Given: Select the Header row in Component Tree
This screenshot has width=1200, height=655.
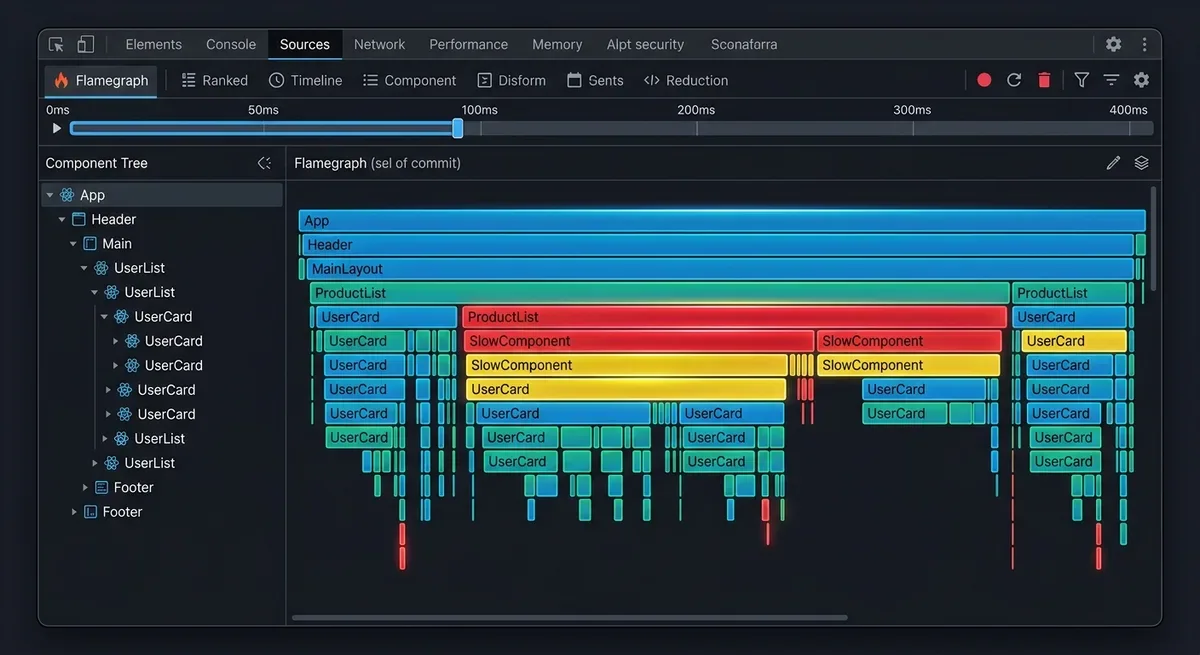Looking at the screenshot, I should coord(162,219).
